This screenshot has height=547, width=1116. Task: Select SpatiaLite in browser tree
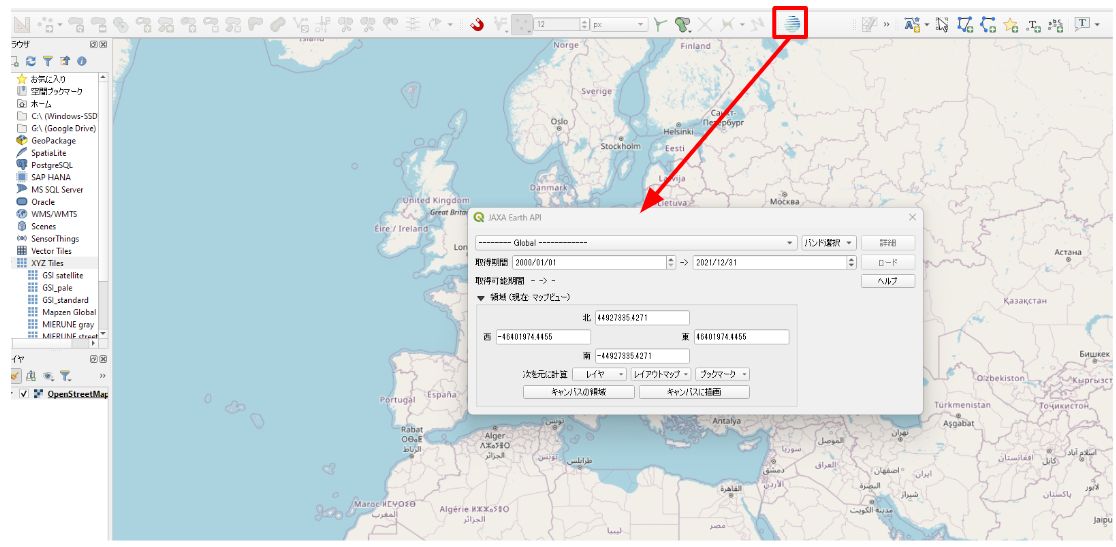48,153
